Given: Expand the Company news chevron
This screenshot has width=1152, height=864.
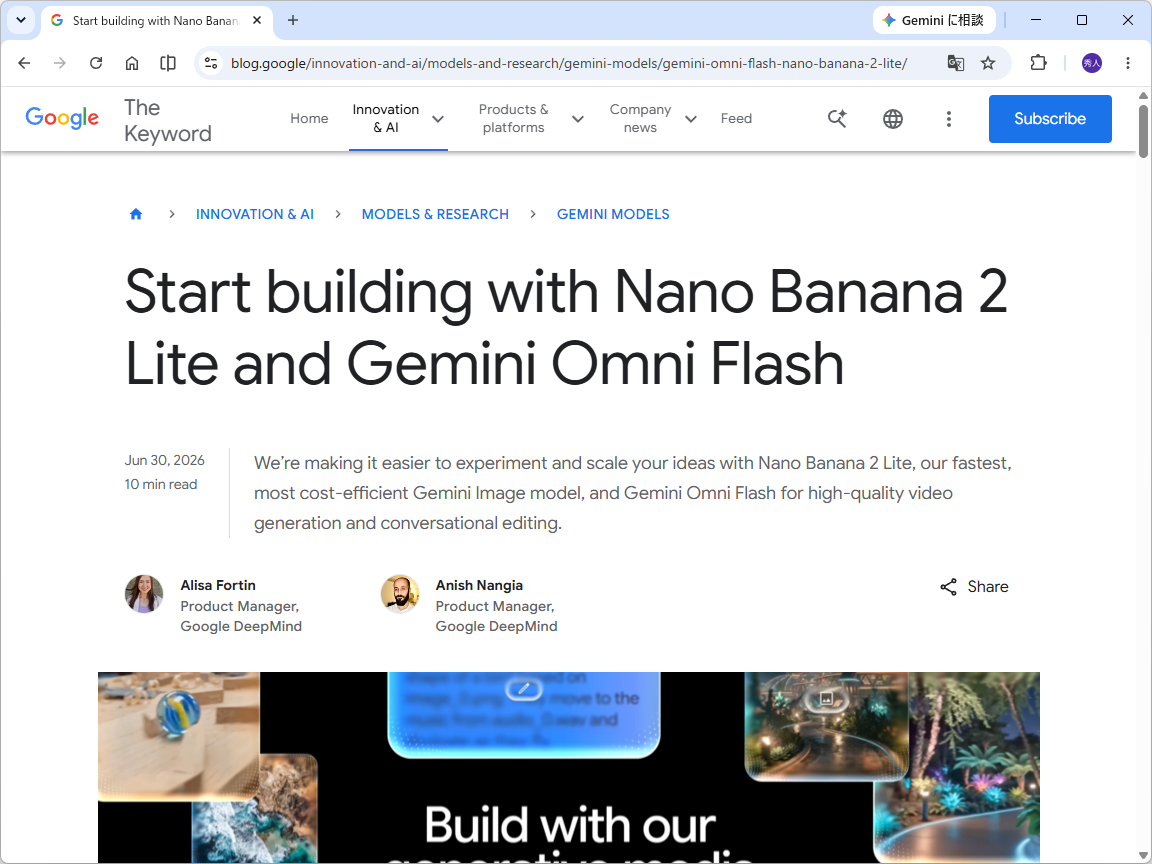Looking at the screenshot, I should coord(691,119).
